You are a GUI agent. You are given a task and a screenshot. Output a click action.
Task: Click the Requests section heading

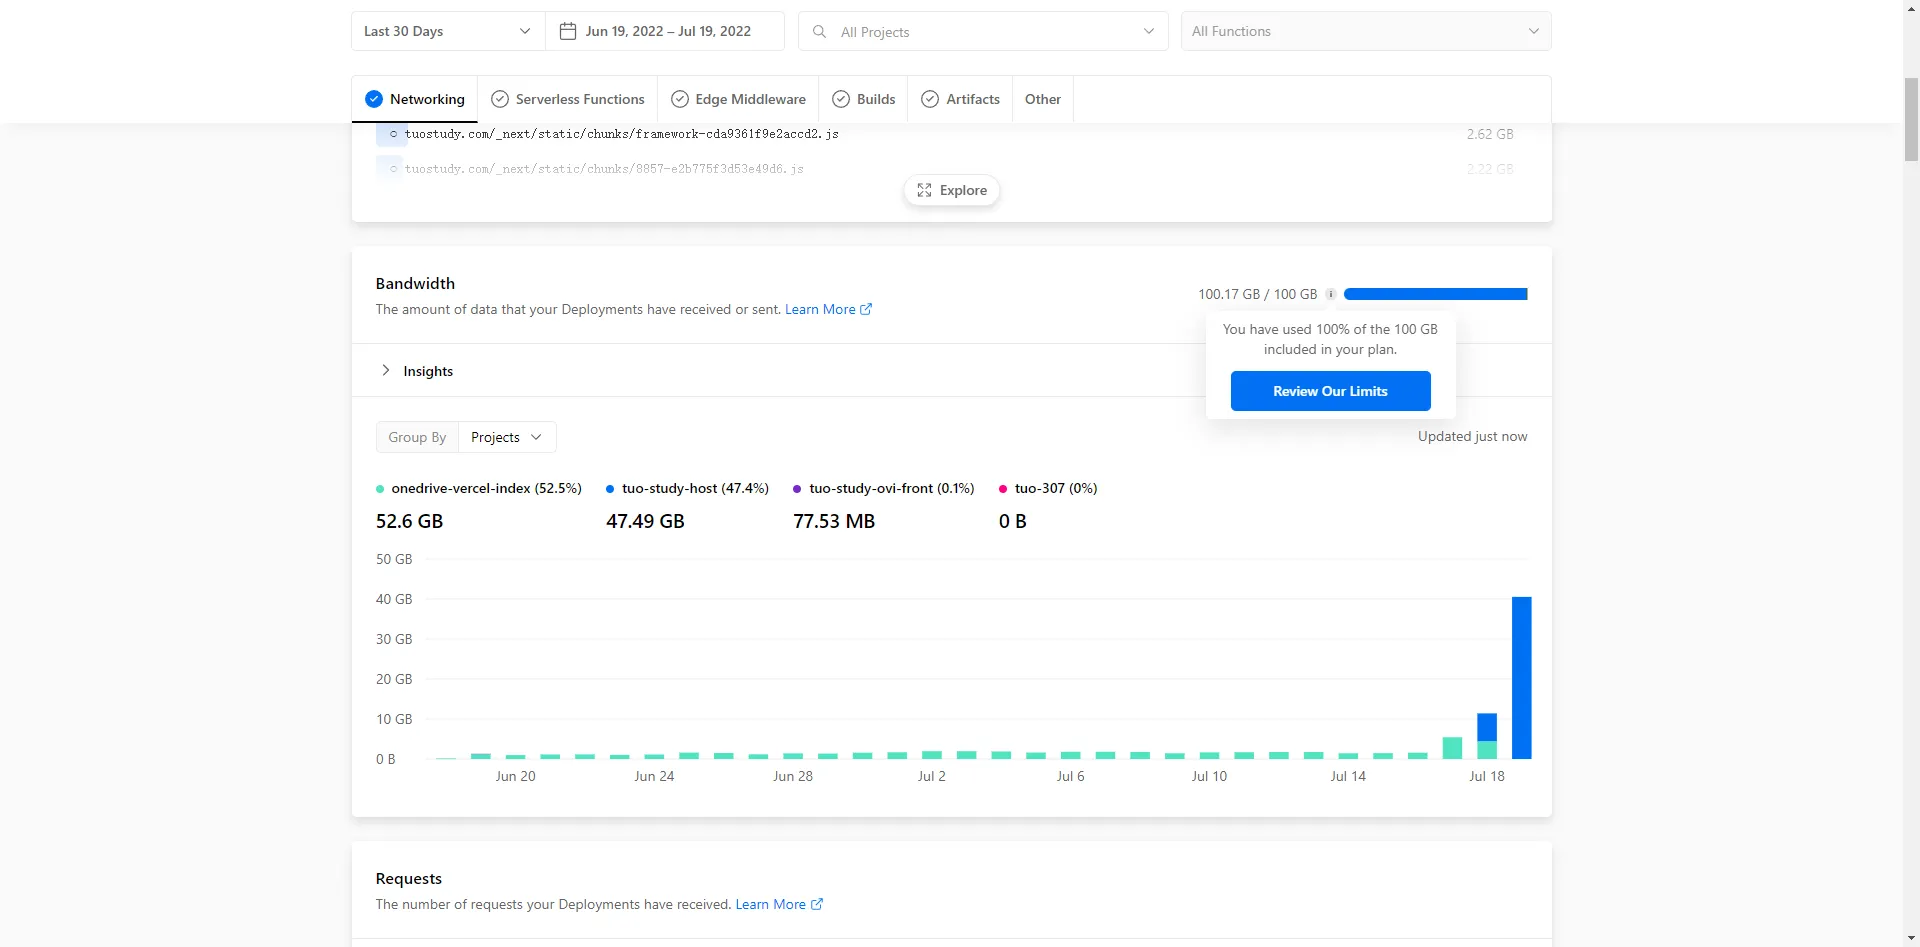coord(408,878)
